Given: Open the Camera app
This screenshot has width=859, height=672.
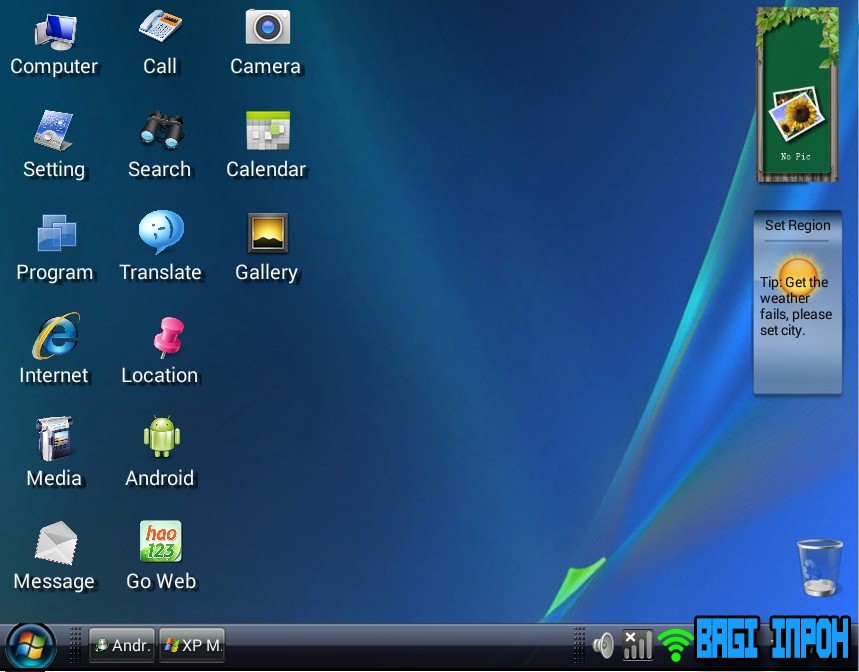Looking at the screenshot, I should pos(265,28).
